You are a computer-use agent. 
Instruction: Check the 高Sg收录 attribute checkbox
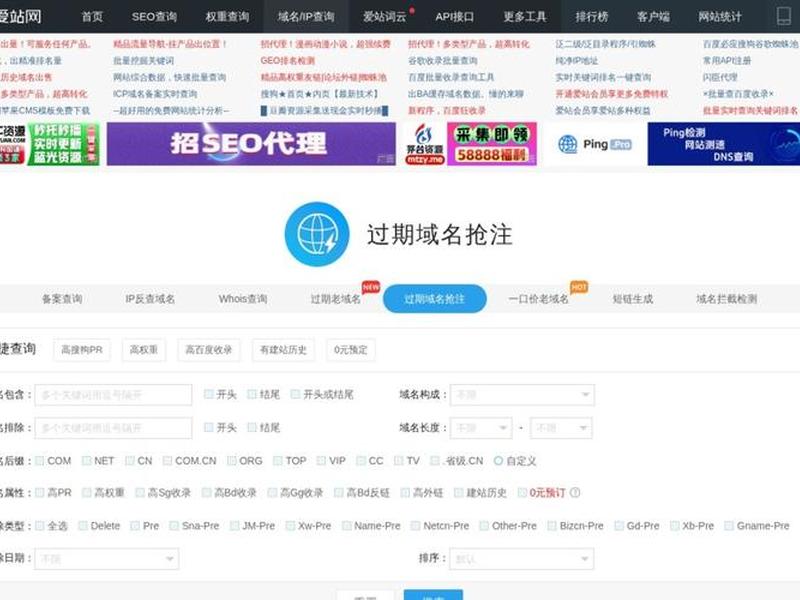pyautogui.click(x=140, y=492)
